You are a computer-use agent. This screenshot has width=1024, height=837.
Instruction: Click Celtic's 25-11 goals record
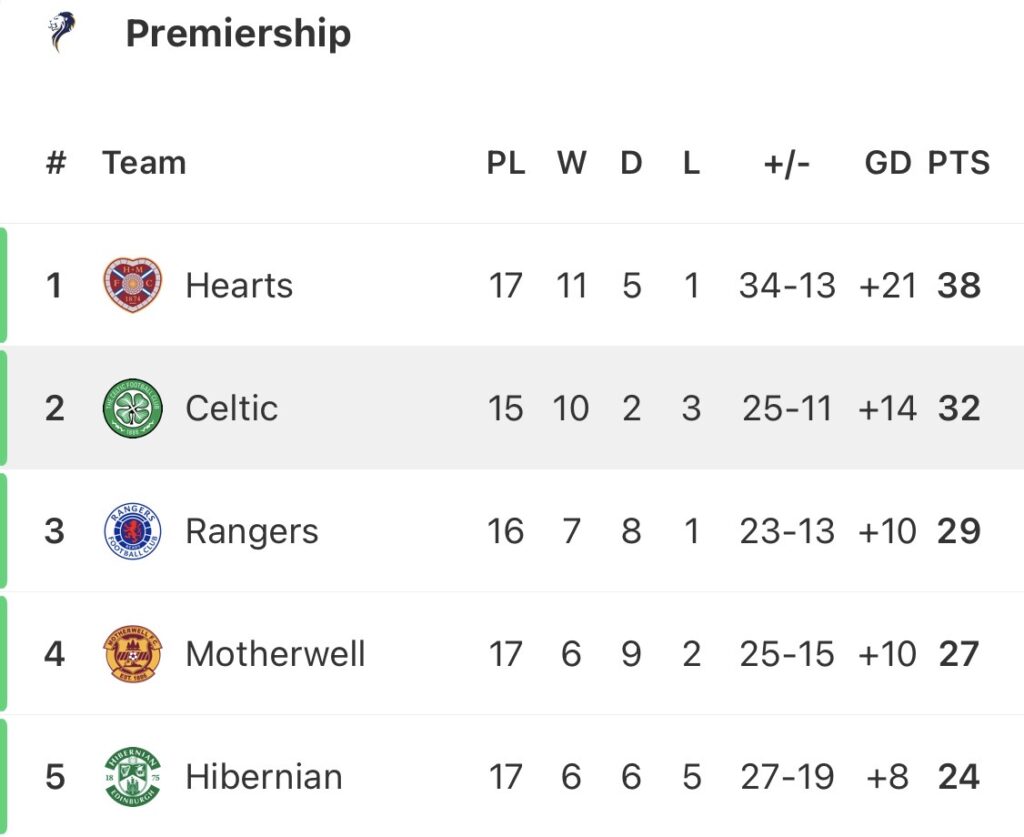(x=787, y=408)
